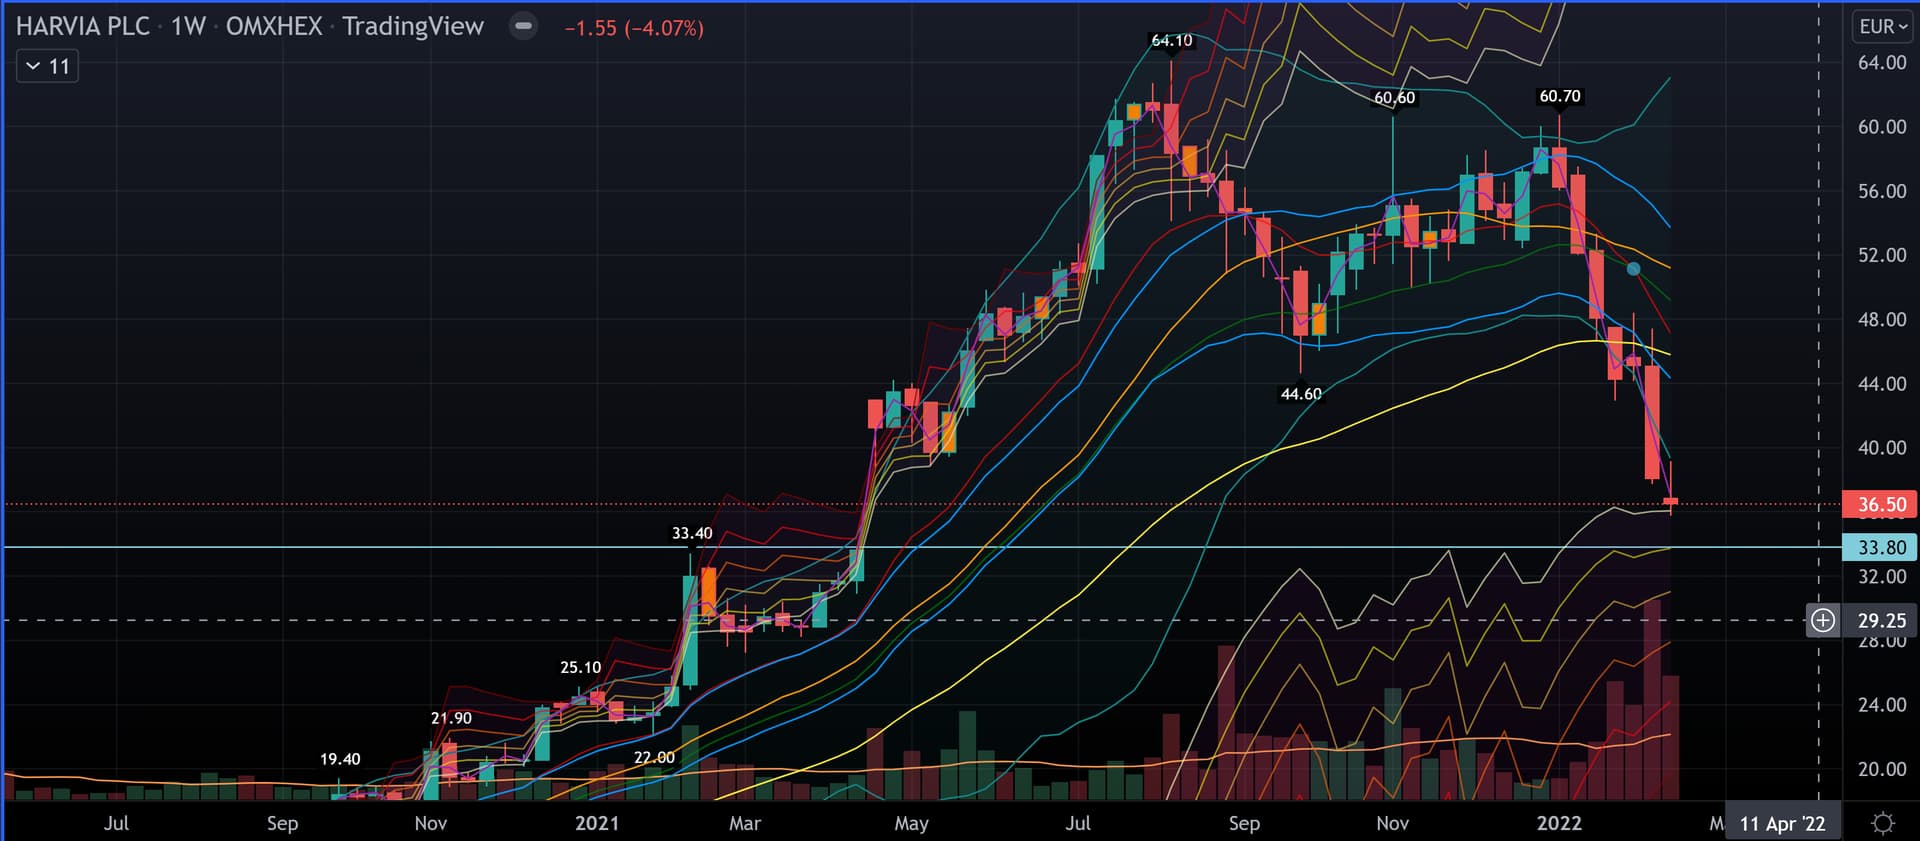Click the 60.70 peak price marker
This screenshot has height=841, width=1920.
1559,96
